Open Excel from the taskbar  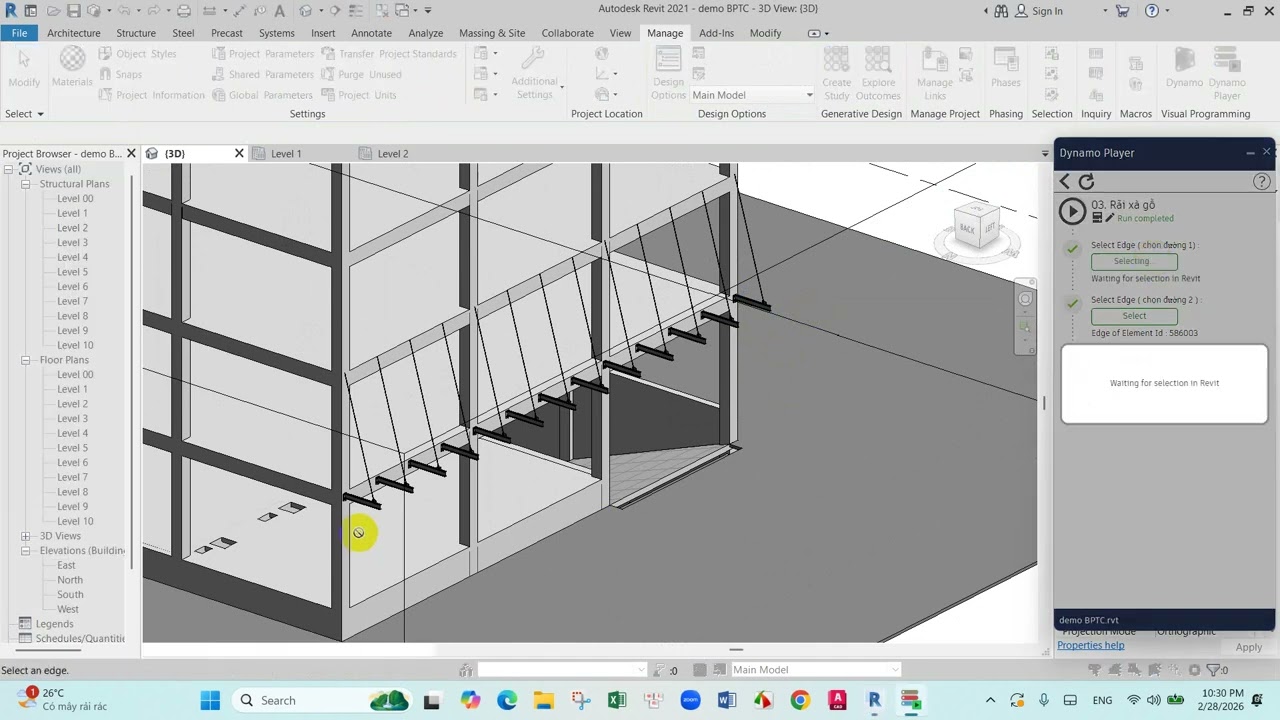click(616, 700)
